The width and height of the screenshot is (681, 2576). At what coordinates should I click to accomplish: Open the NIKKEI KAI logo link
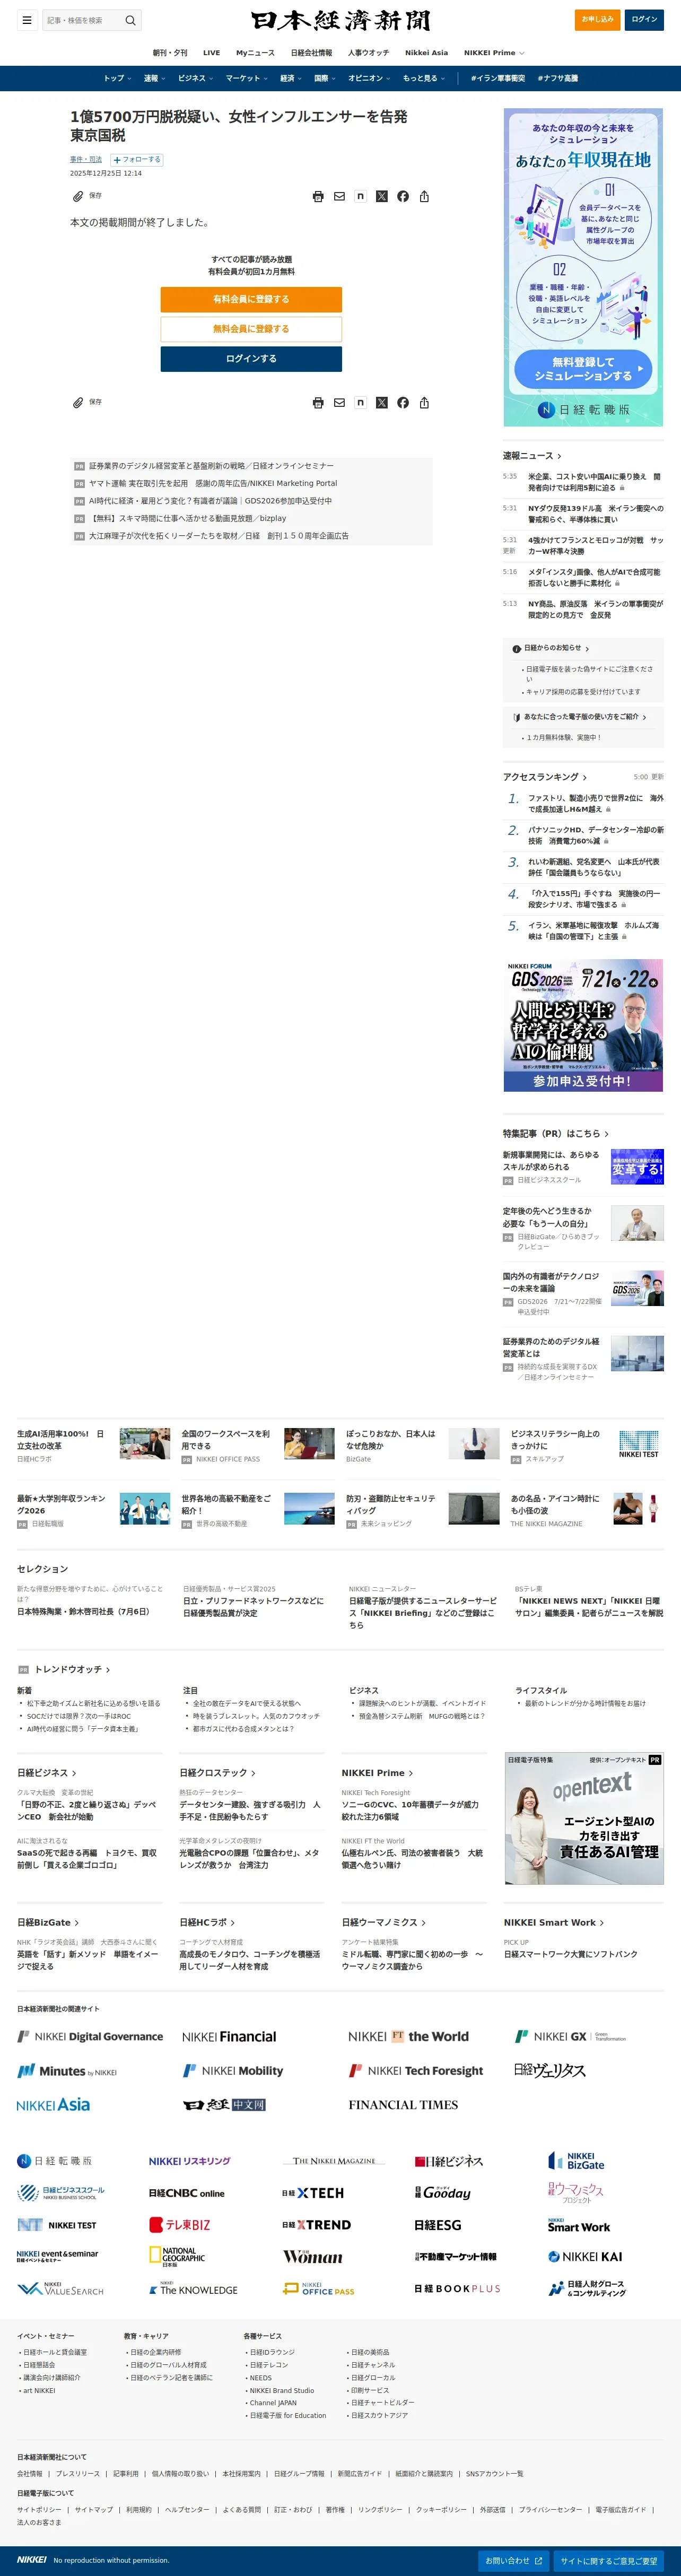585,2257
